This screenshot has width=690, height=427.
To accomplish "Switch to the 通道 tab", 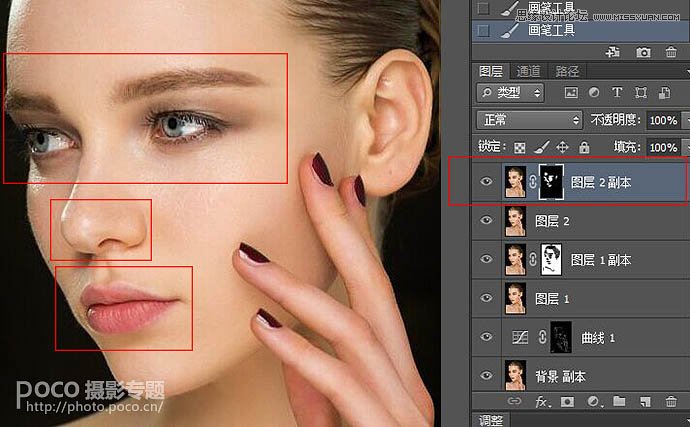I will click(529, 71).
